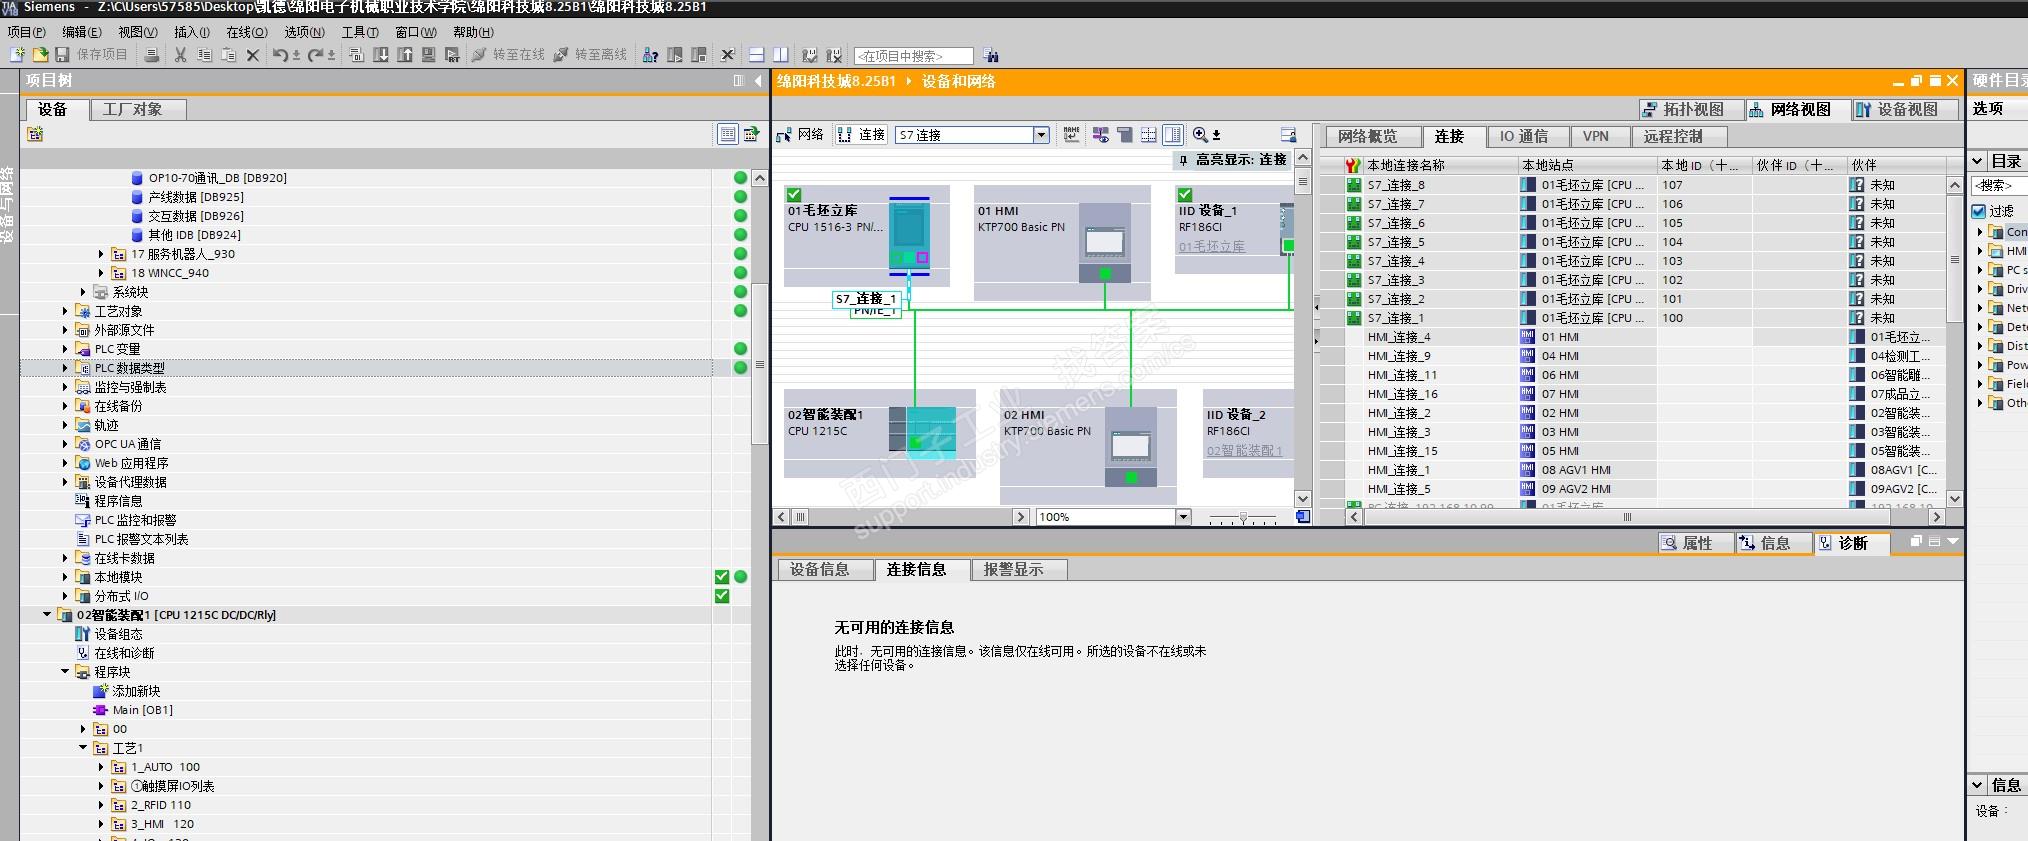Collapse the project tree with the arrow icon

pos(758,81)
